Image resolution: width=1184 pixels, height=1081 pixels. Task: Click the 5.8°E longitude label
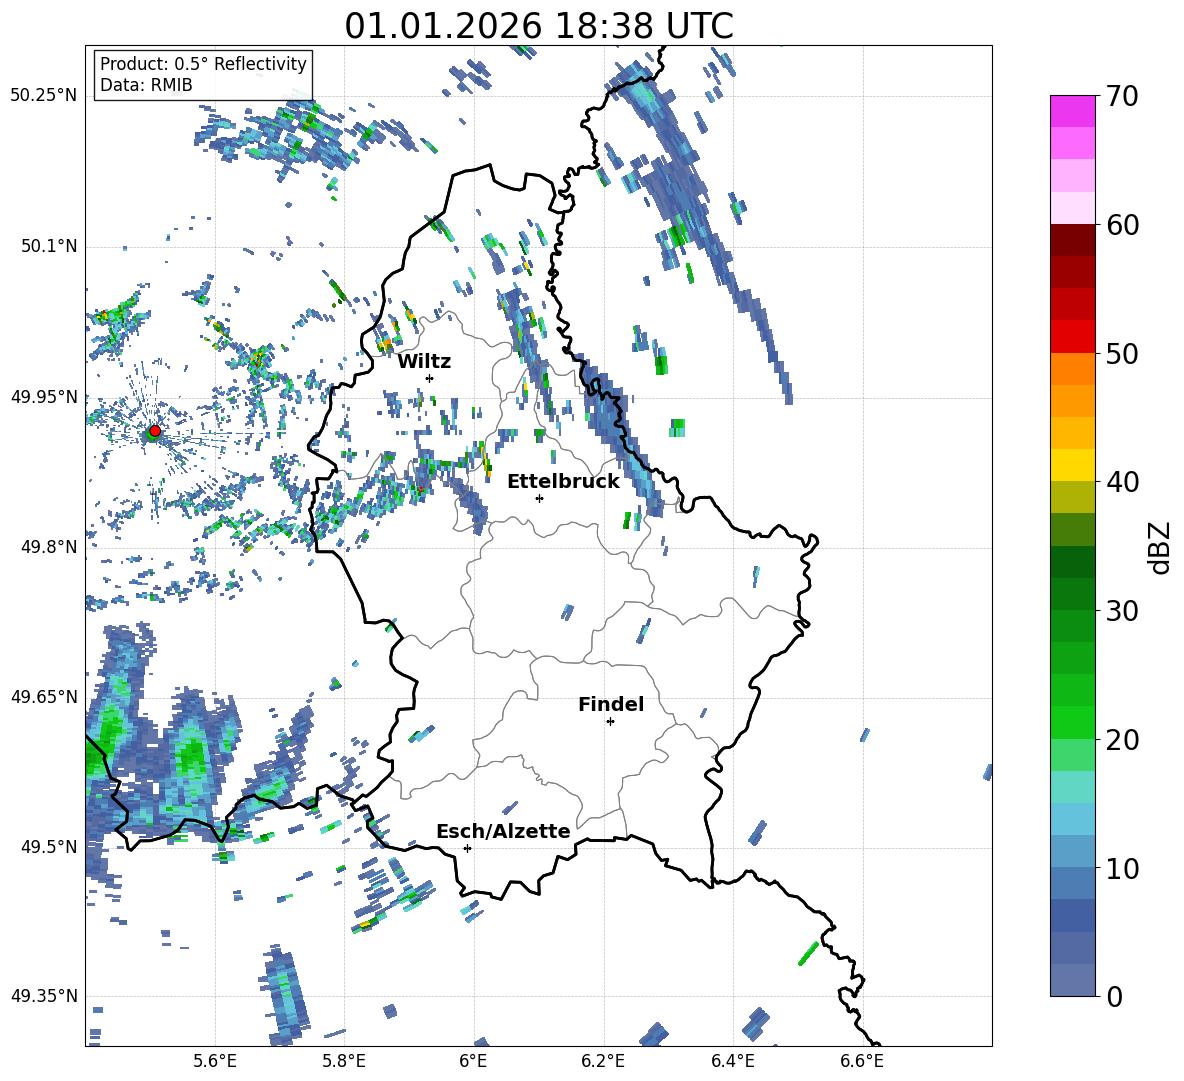(x=344, y=1061)
